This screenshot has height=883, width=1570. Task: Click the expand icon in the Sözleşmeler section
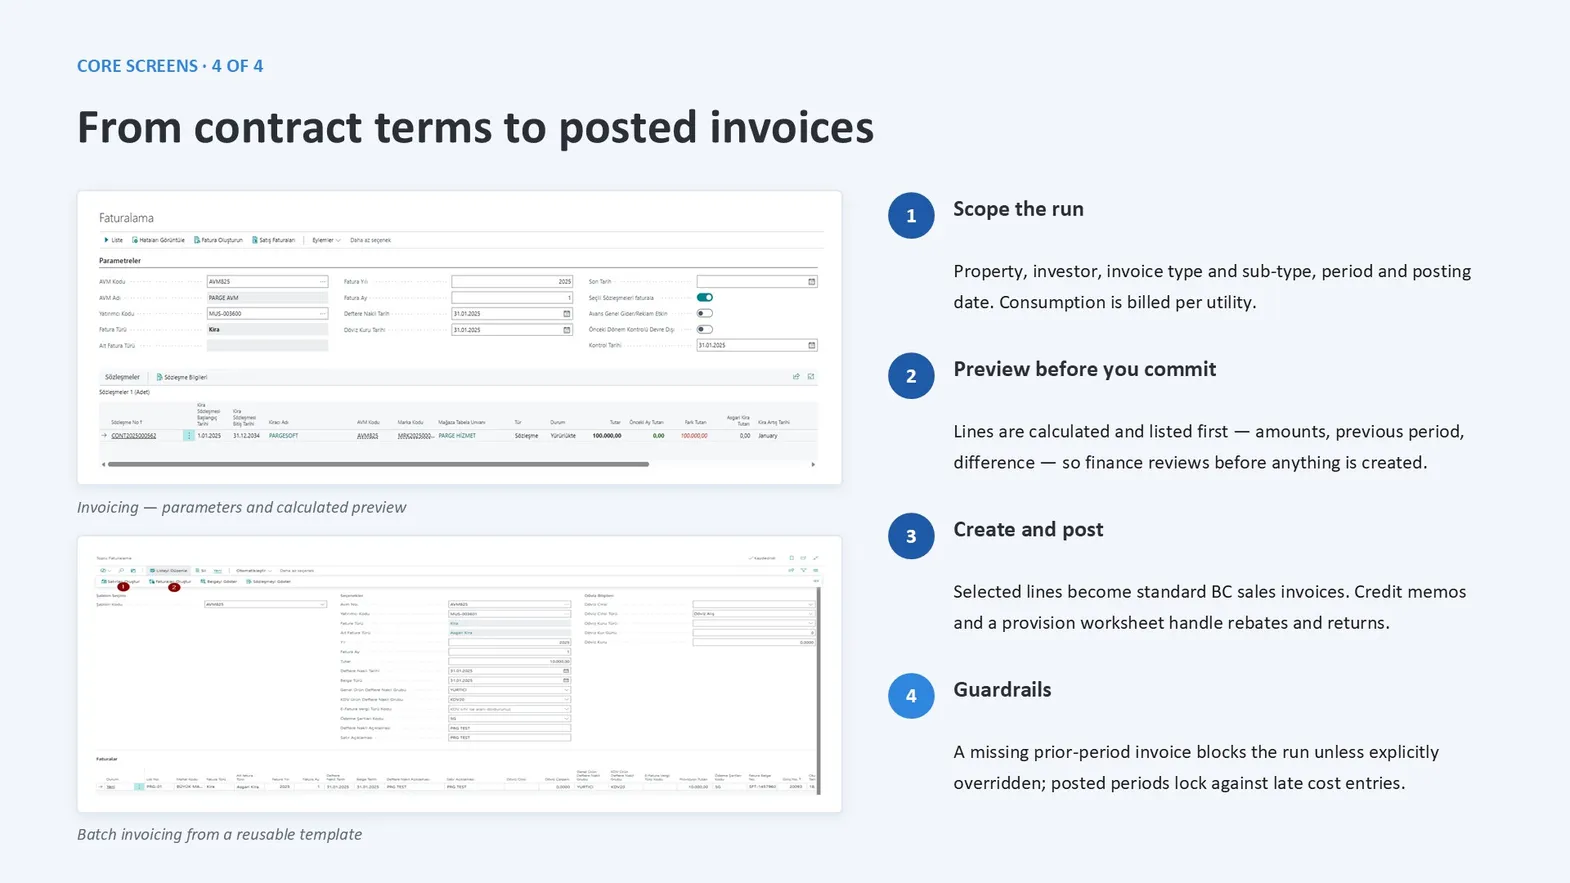tap(811, 377)
